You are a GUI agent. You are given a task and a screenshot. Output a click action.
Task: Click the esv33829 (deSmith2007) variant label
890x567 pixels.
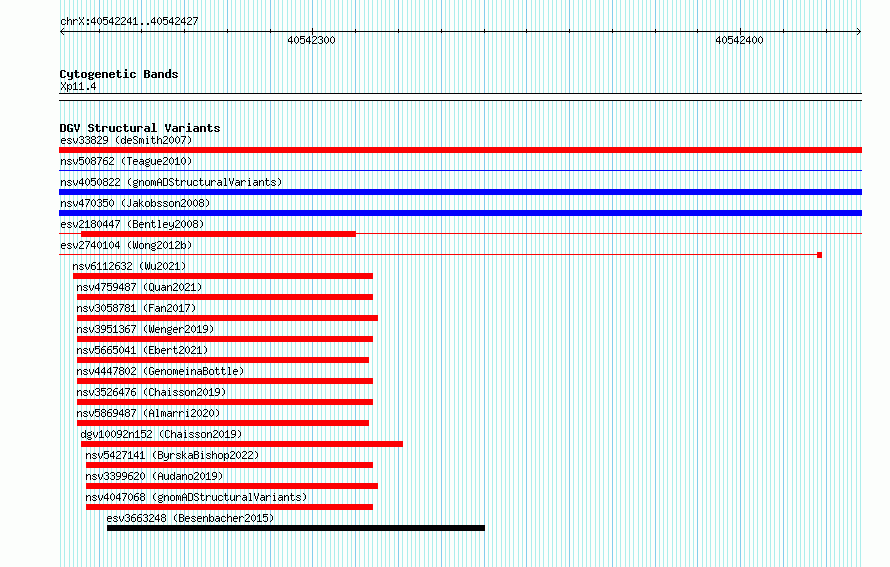tap(126, 140)
